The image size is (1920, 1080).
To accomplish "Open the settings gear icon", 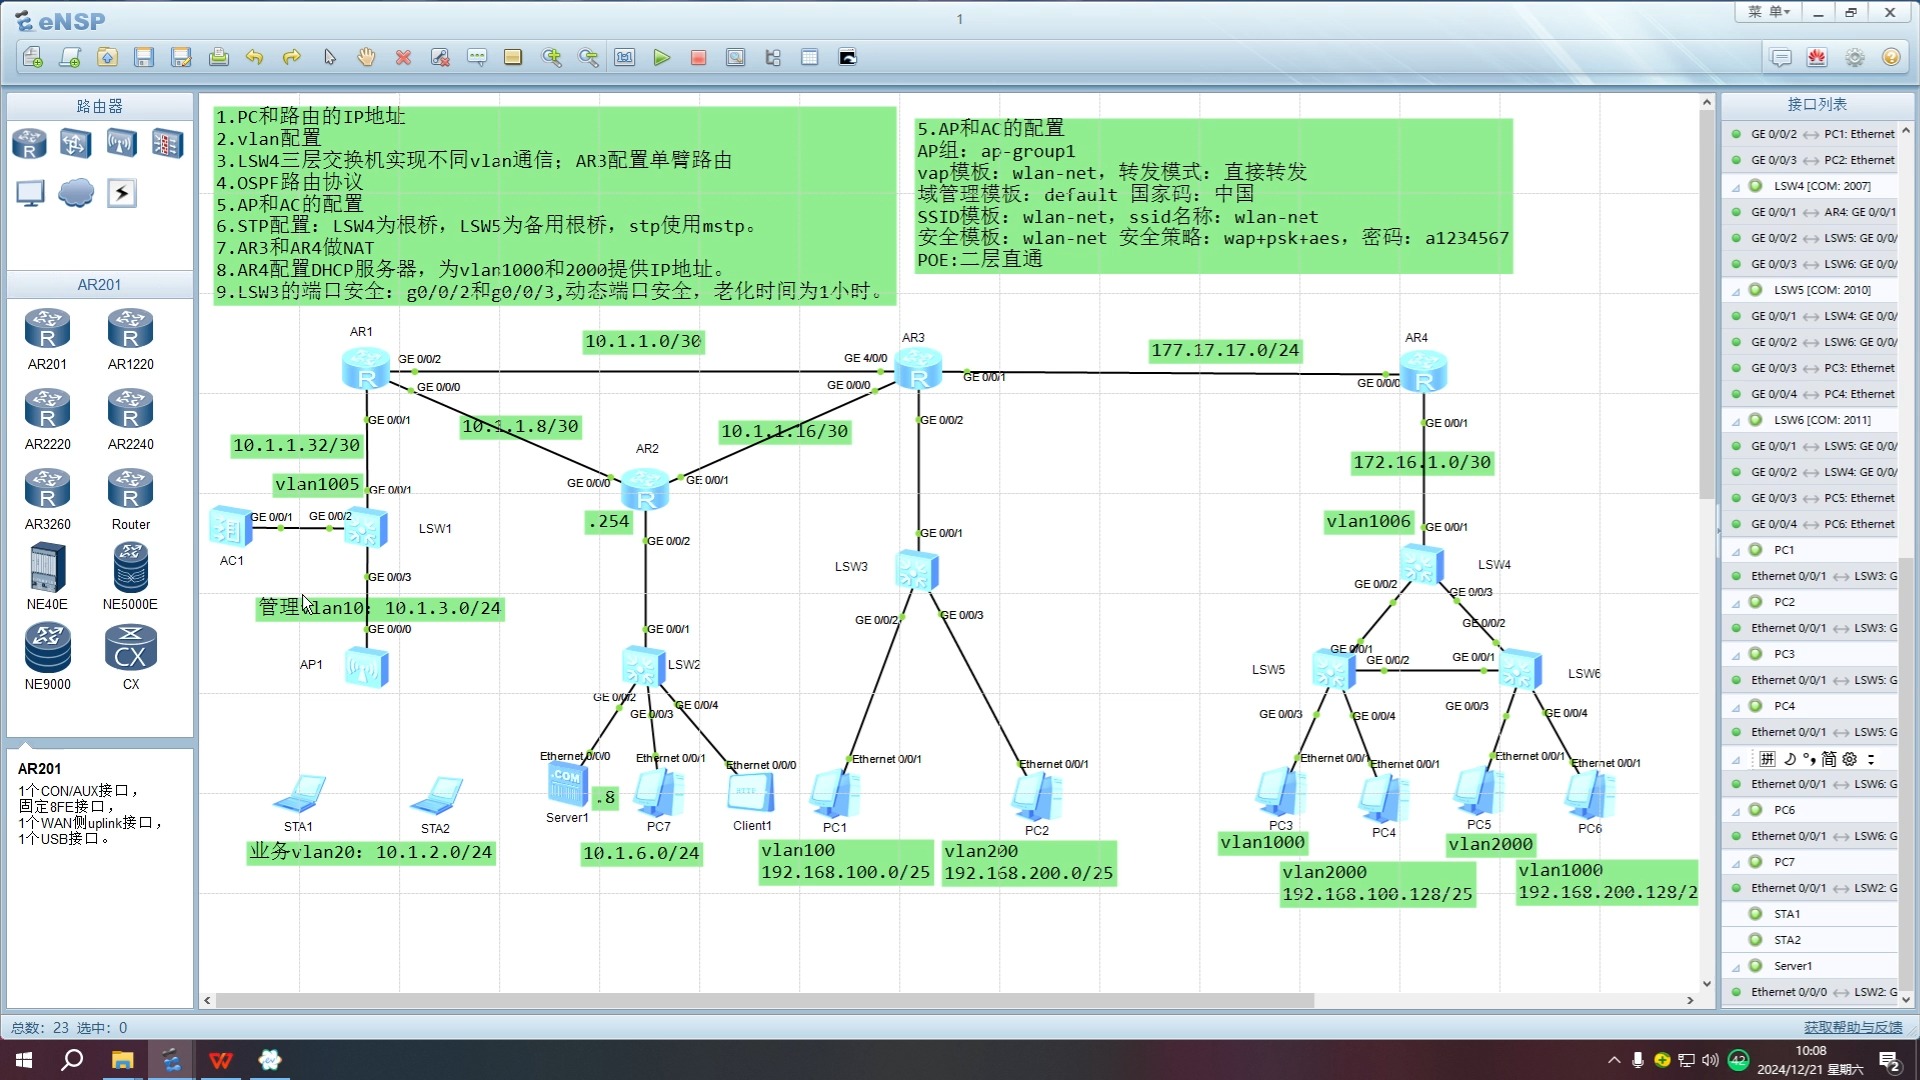I will pyautogui.click(x=1854, y=57).
